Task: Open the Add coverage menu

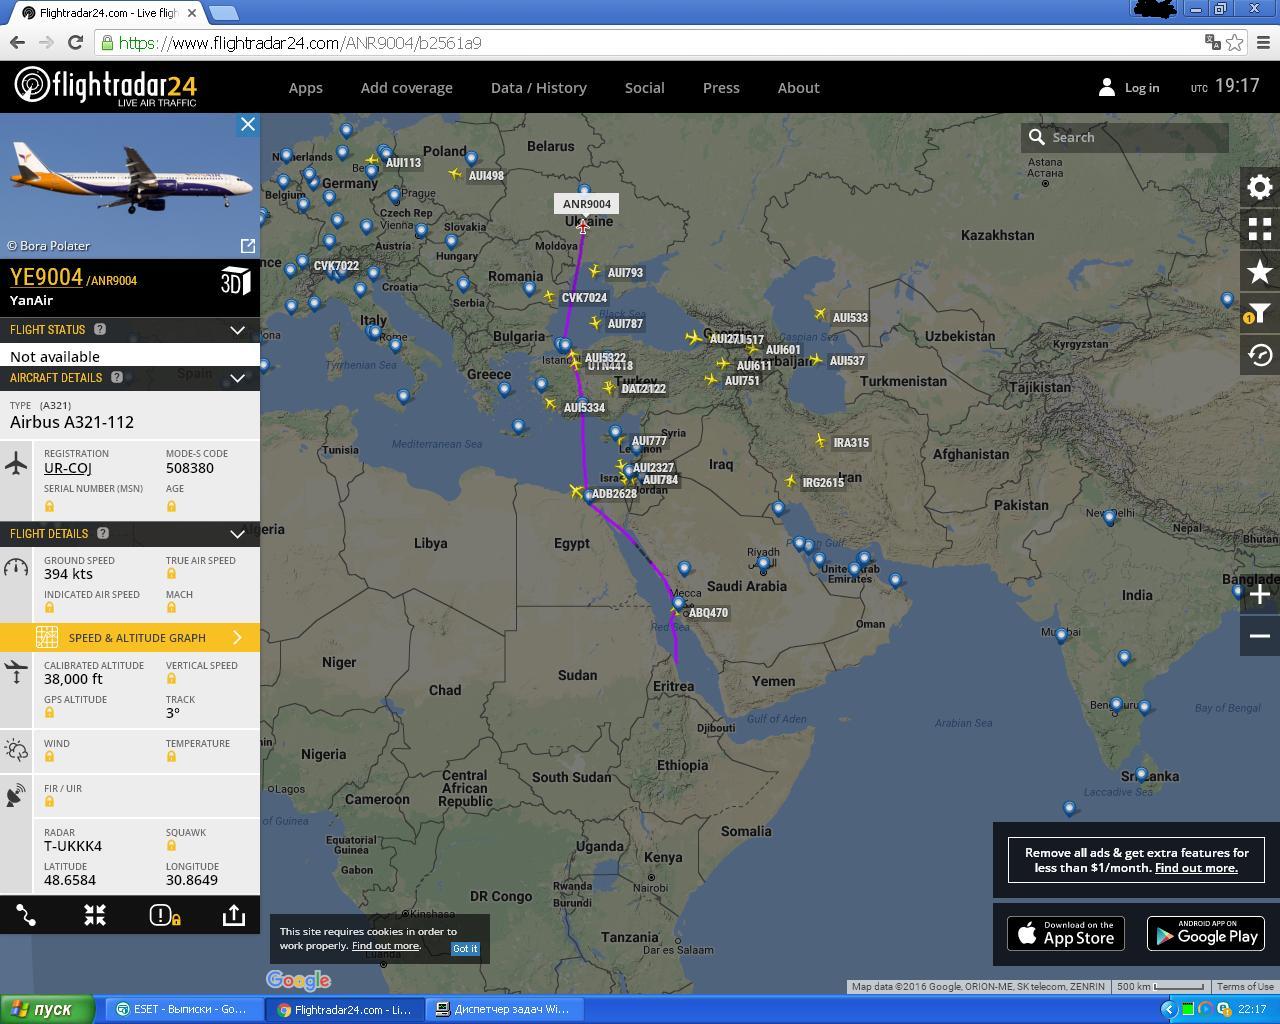Action: point(406,88)
